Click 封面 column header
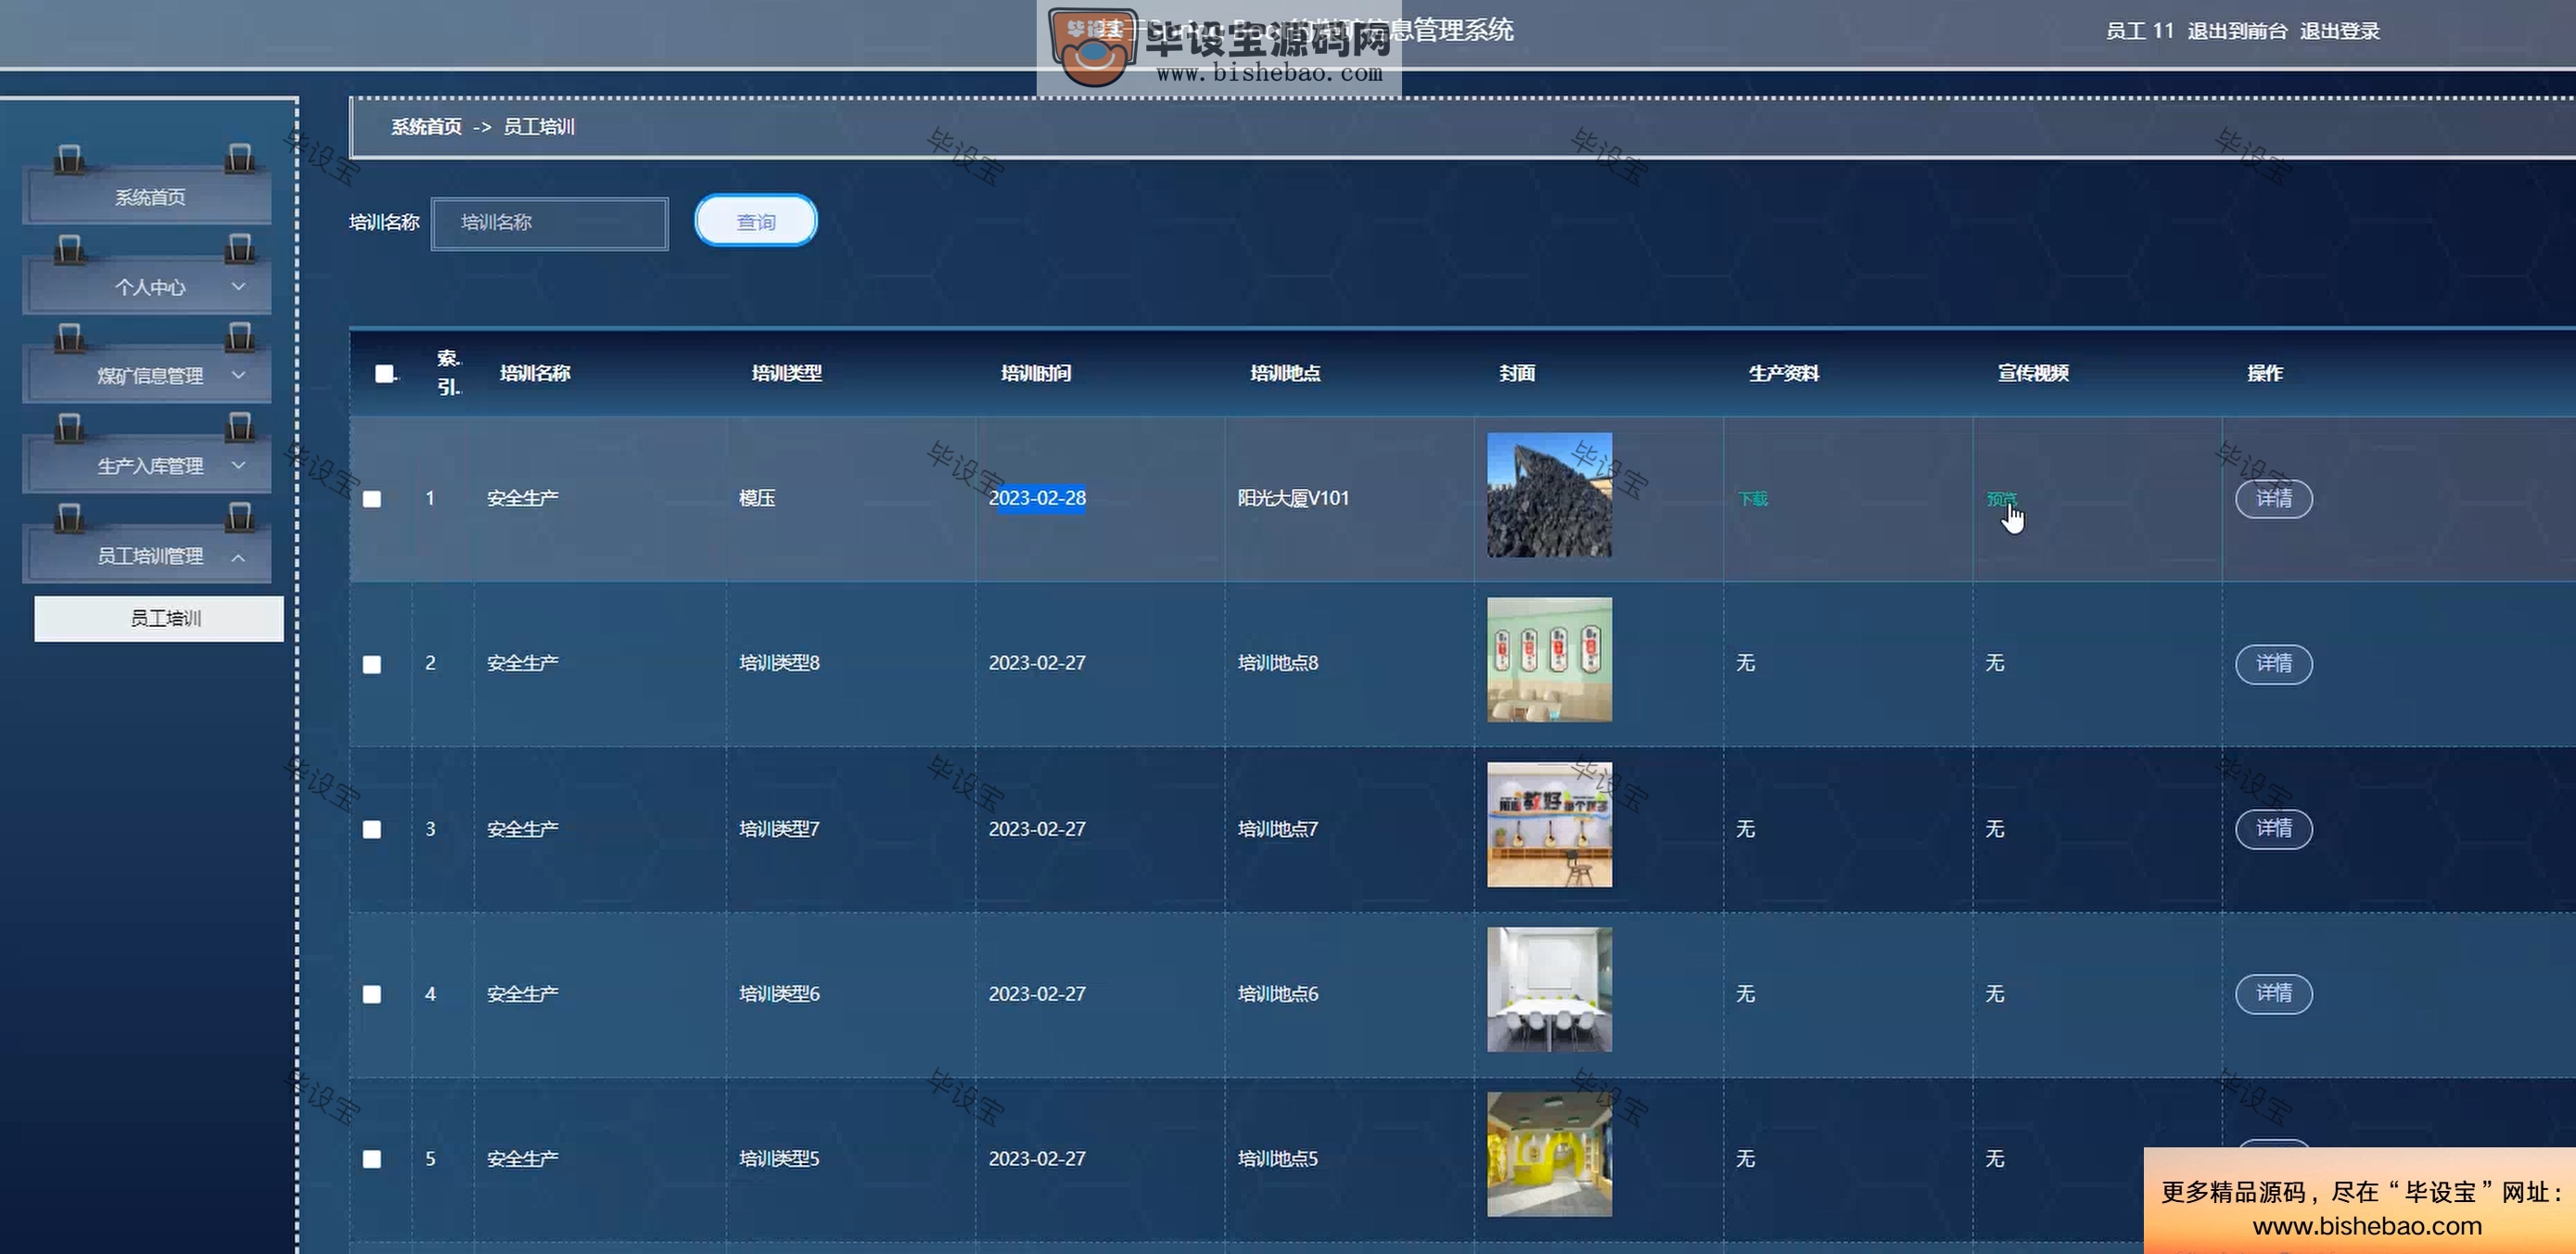Image resolution: width=2576 pixels, height=1254 pixels. (1517, 373)
